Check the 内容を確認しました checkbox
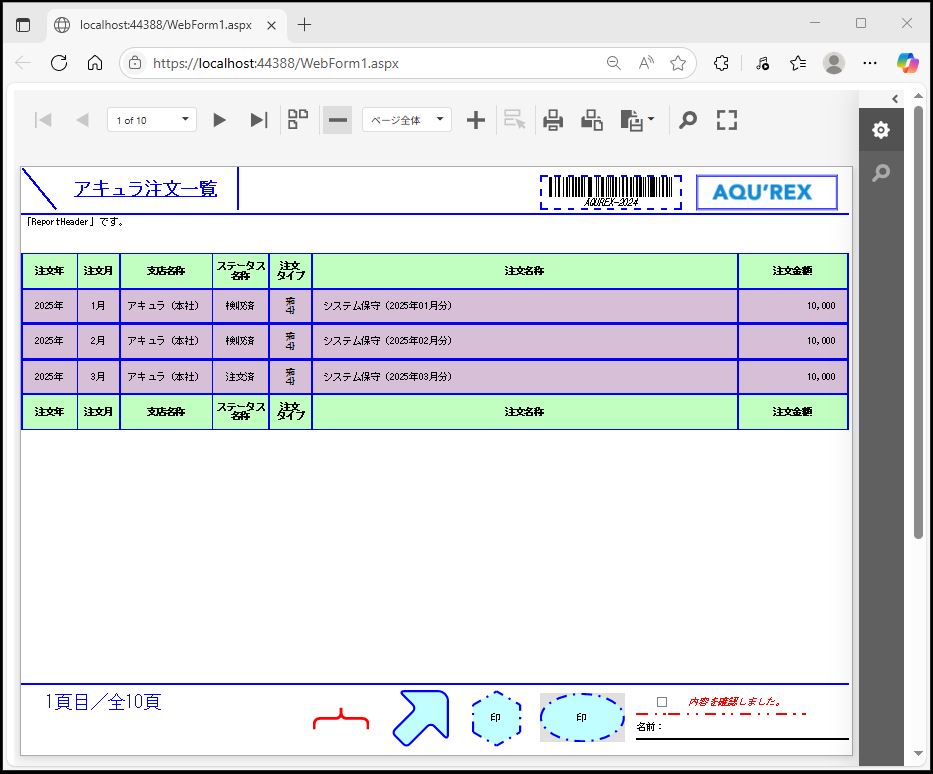This screenshot has width=933, height=774. click(662, 702)
